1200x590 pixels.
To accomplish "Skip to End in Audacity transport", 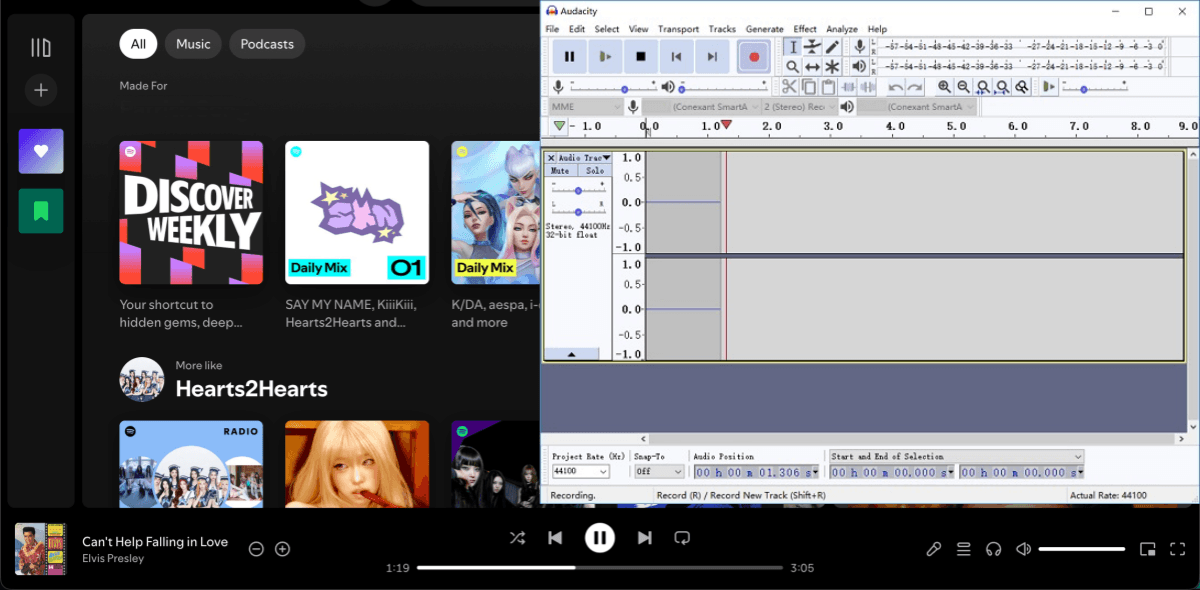I will point(712,57).
